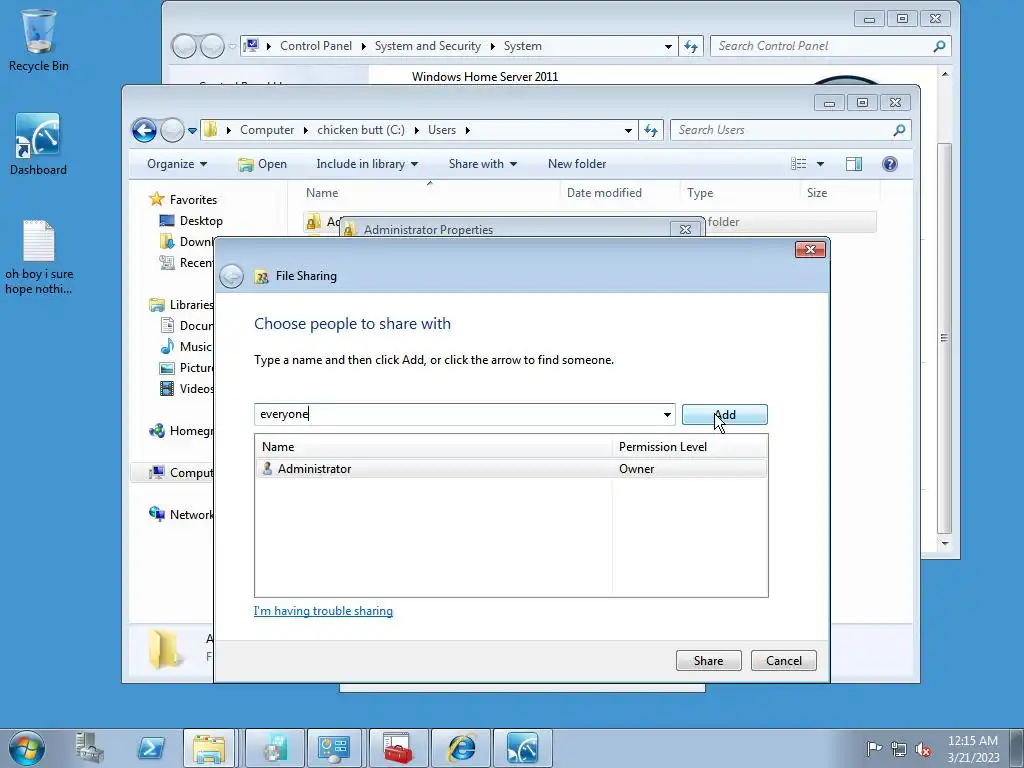The image size is (1024, 768).
Task: Close the File Sharing dialog with red X
Action: click(x=810, y=249)
